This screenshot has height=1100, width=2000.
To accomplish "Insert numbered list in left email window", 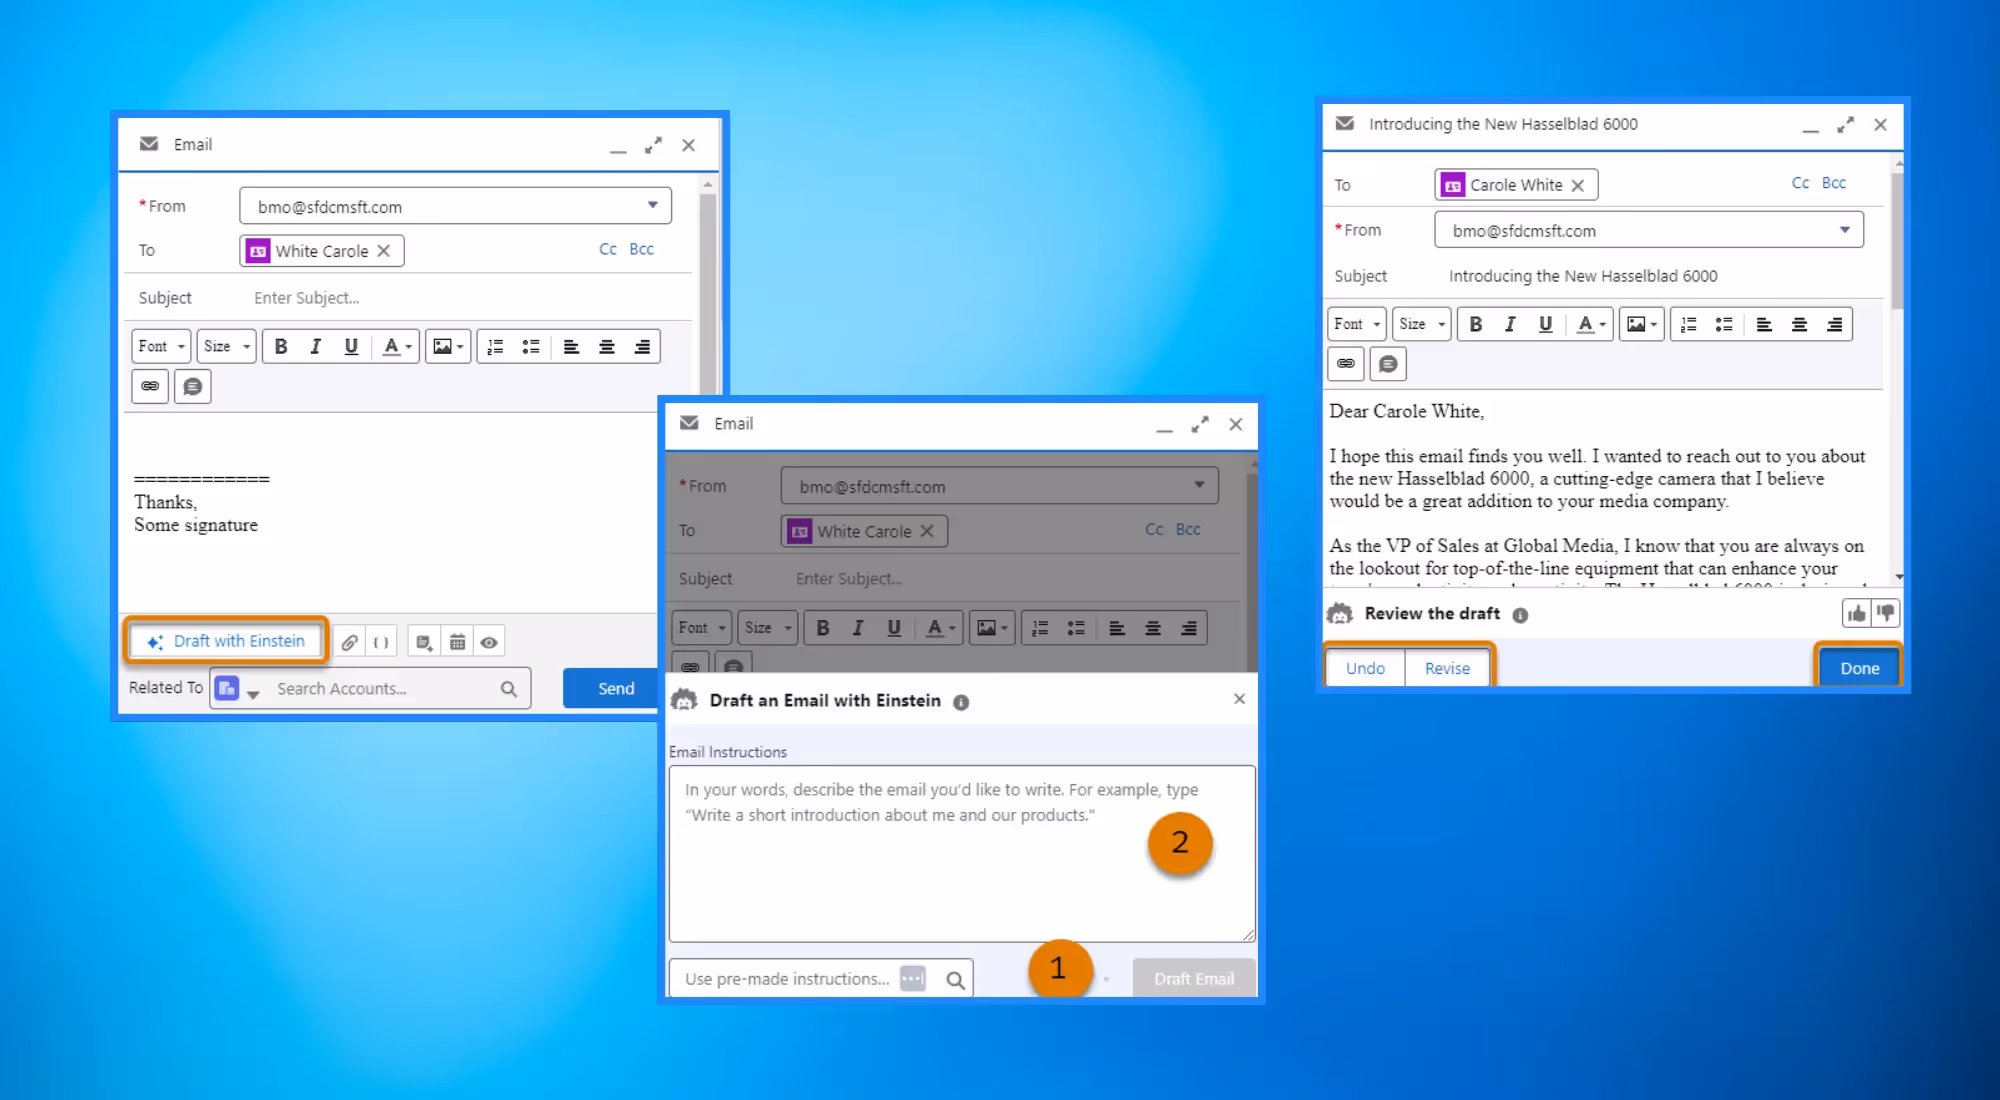I will tap(495, 346).
